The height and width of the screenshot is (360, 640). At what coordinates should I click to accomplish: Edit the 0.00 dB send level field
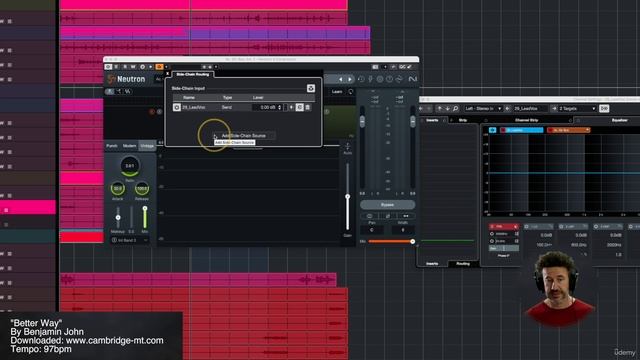tap(265, 107)
